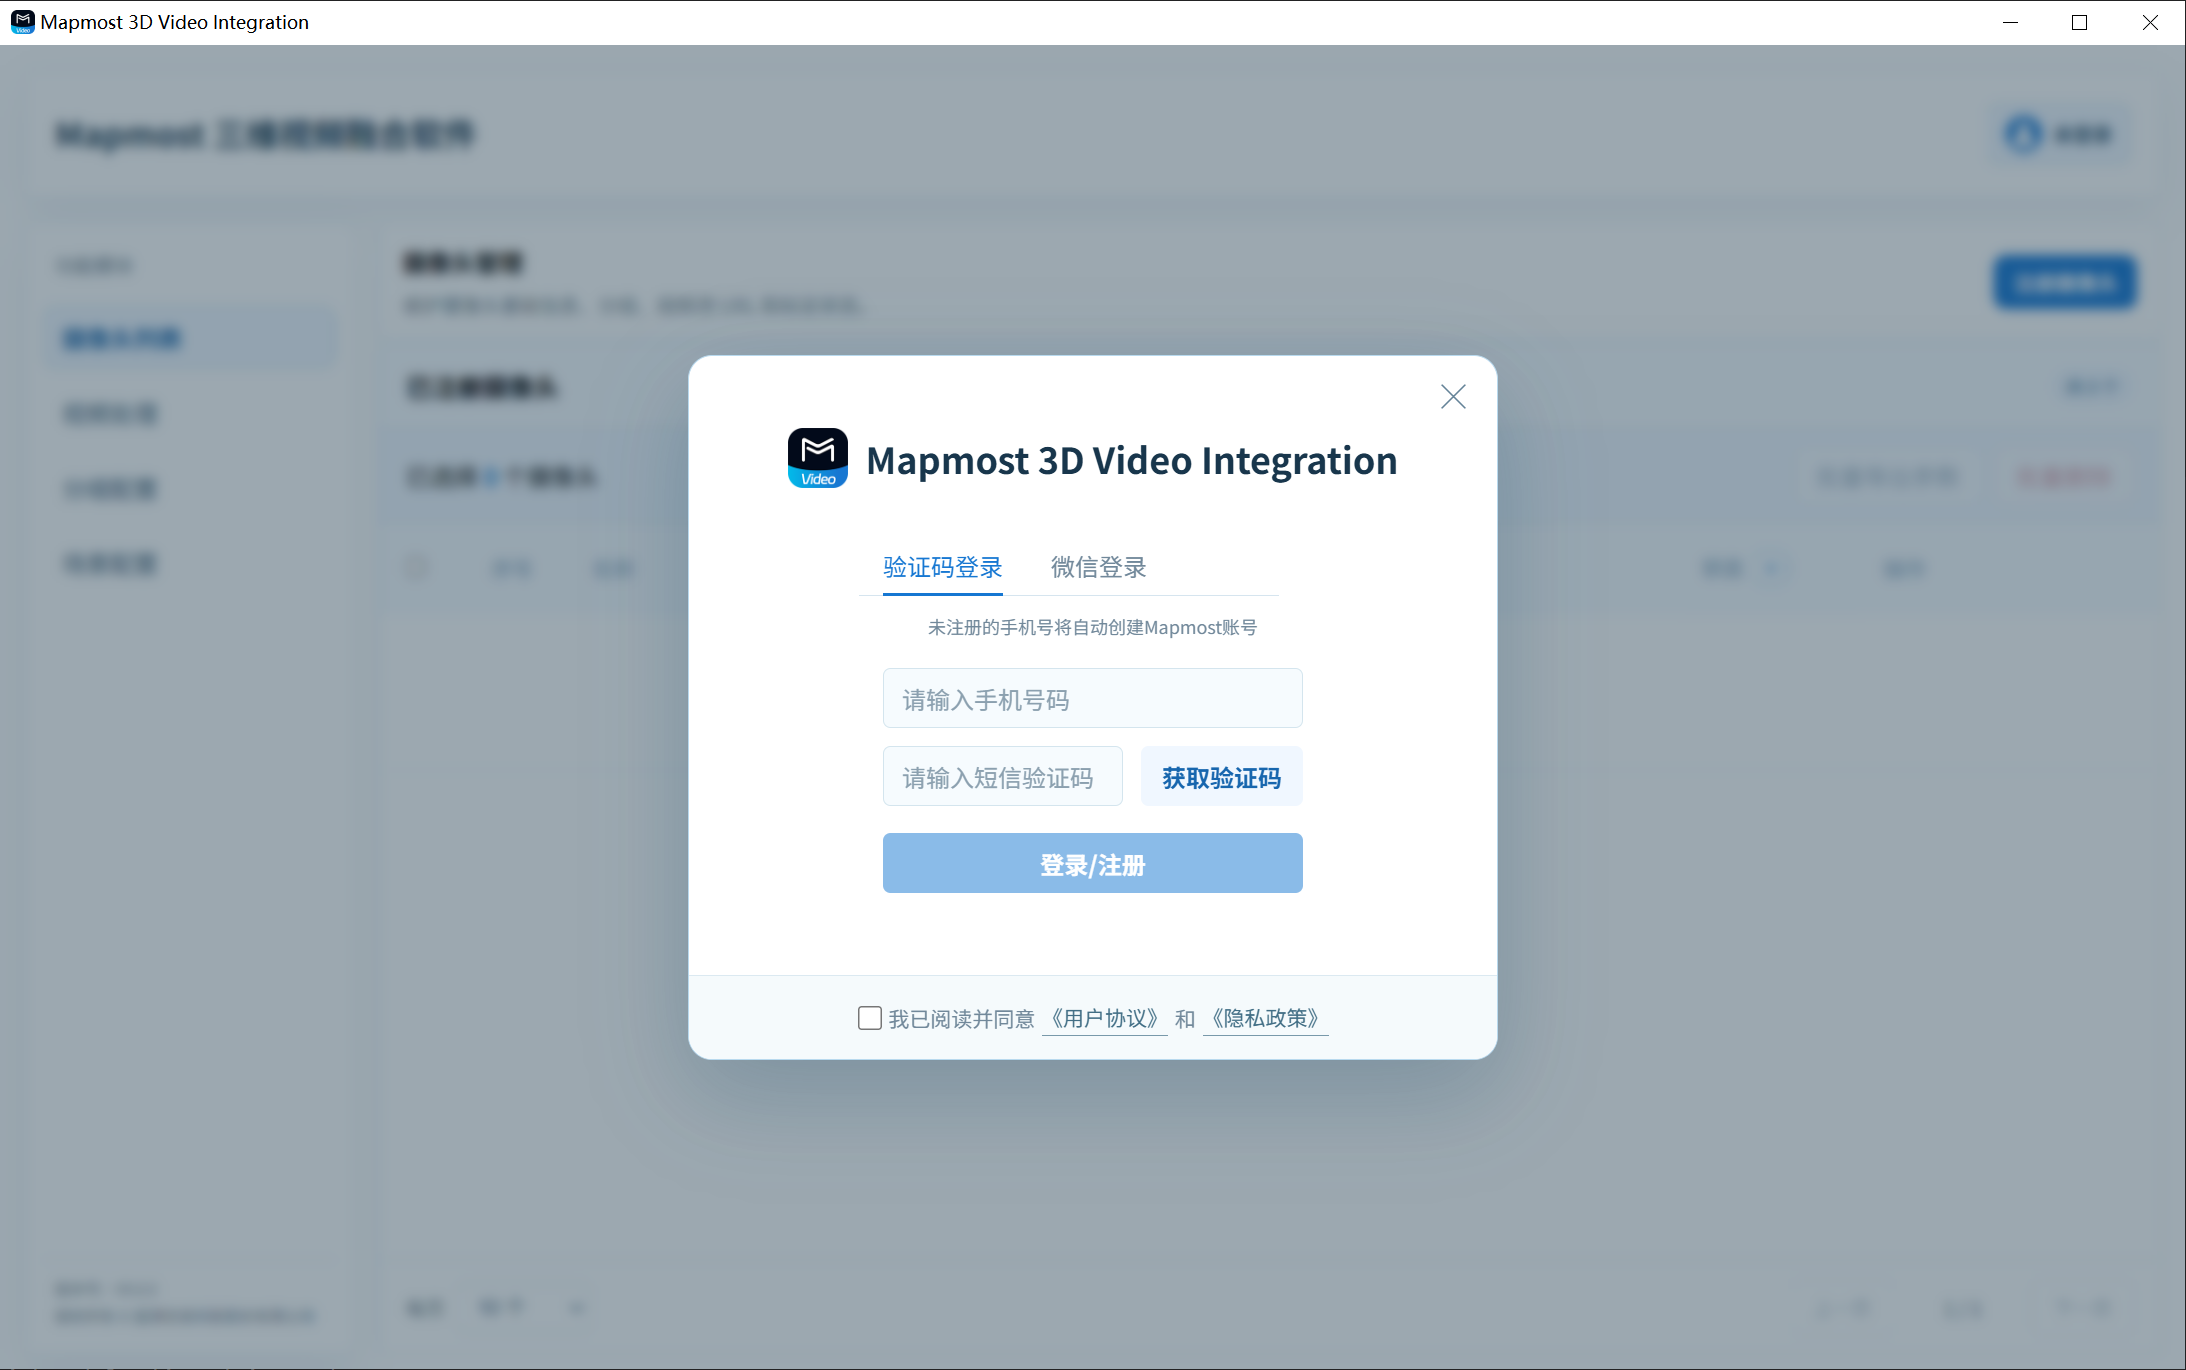Click the 获取验证码 button
Screen dimensions: 2186x1370
1221,776
